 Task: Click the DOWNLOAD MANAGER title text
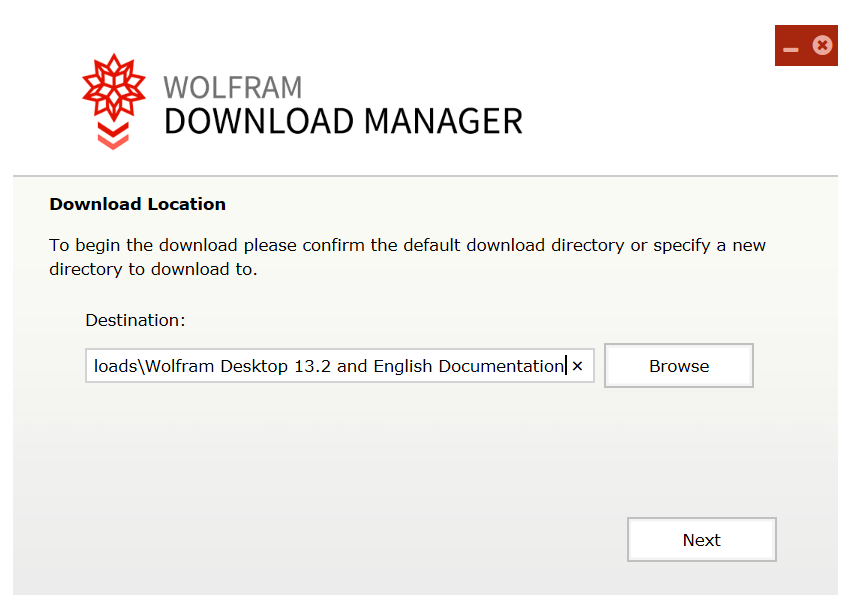343,121
